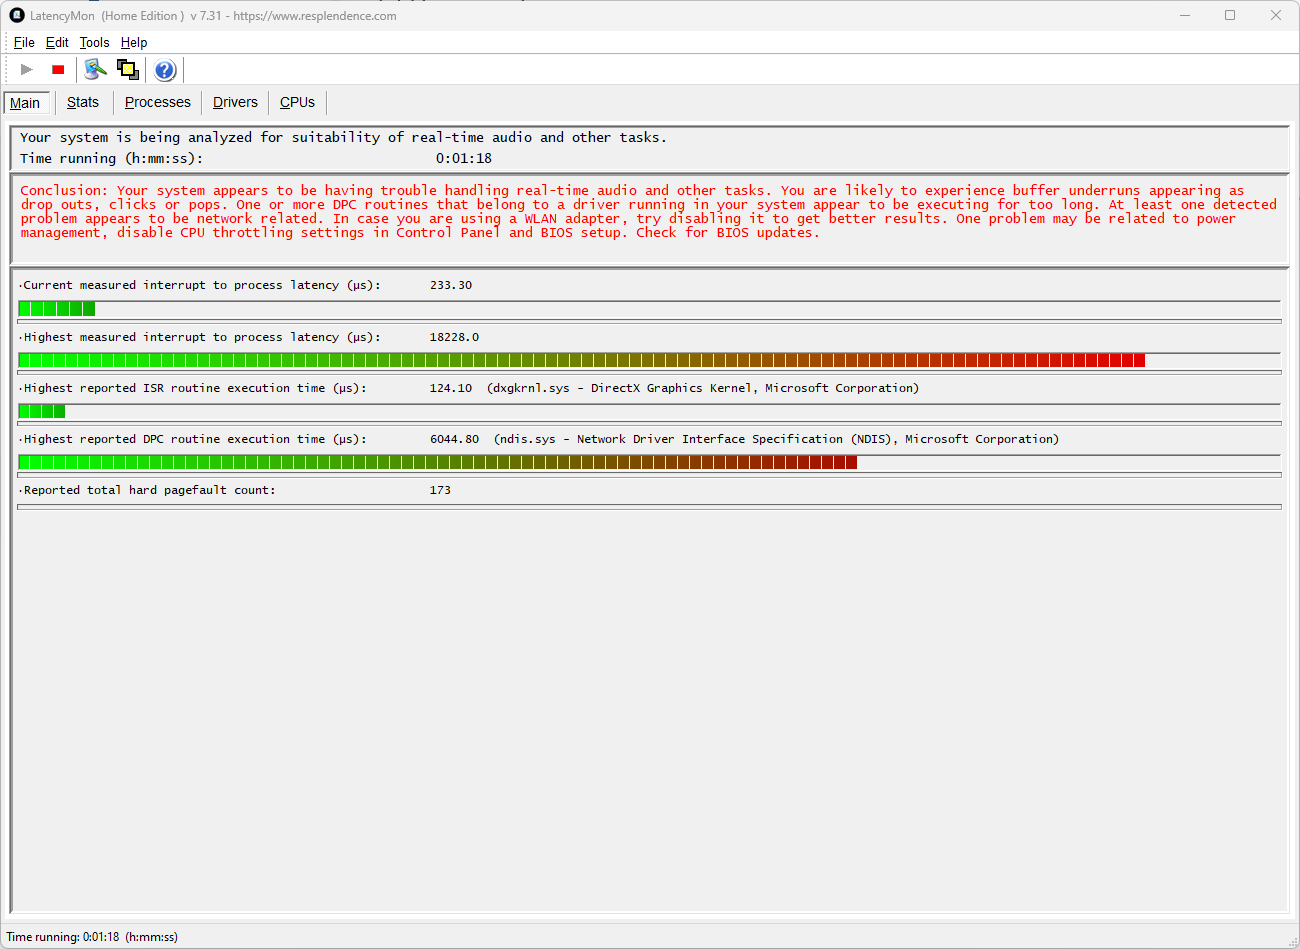Click the current measured latency progress bar
The image size is (1300, 949).
pos(650,308)
